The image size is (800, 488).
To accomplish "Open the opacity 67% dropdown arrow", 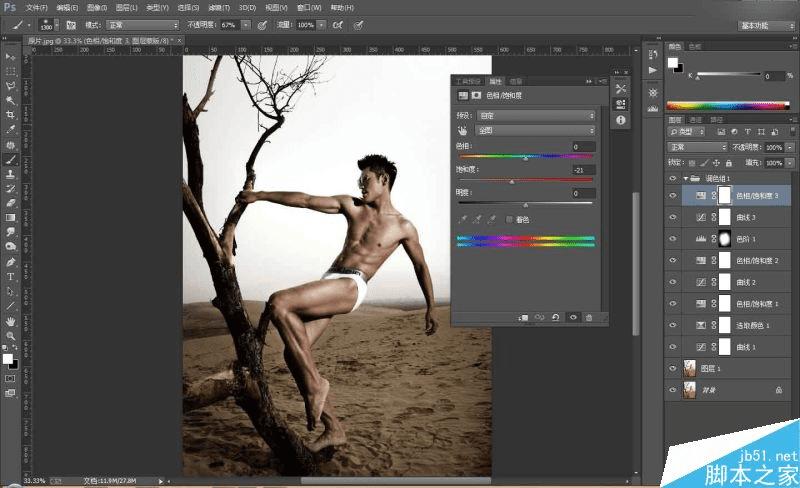I will [x=246, y=25].
